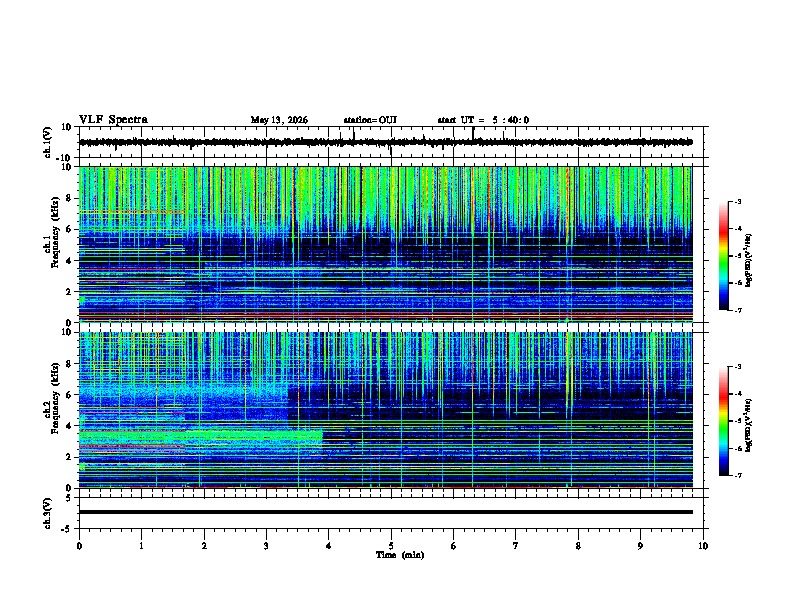Select the May 13, 2026 date label
This screenshot has width=792, height=612.
tap(279, 120)
